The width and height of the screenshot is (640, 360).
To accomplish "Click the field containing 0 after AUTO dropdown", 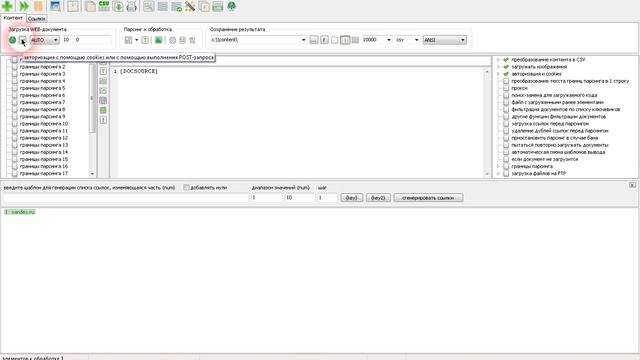I will click(93, 40).
